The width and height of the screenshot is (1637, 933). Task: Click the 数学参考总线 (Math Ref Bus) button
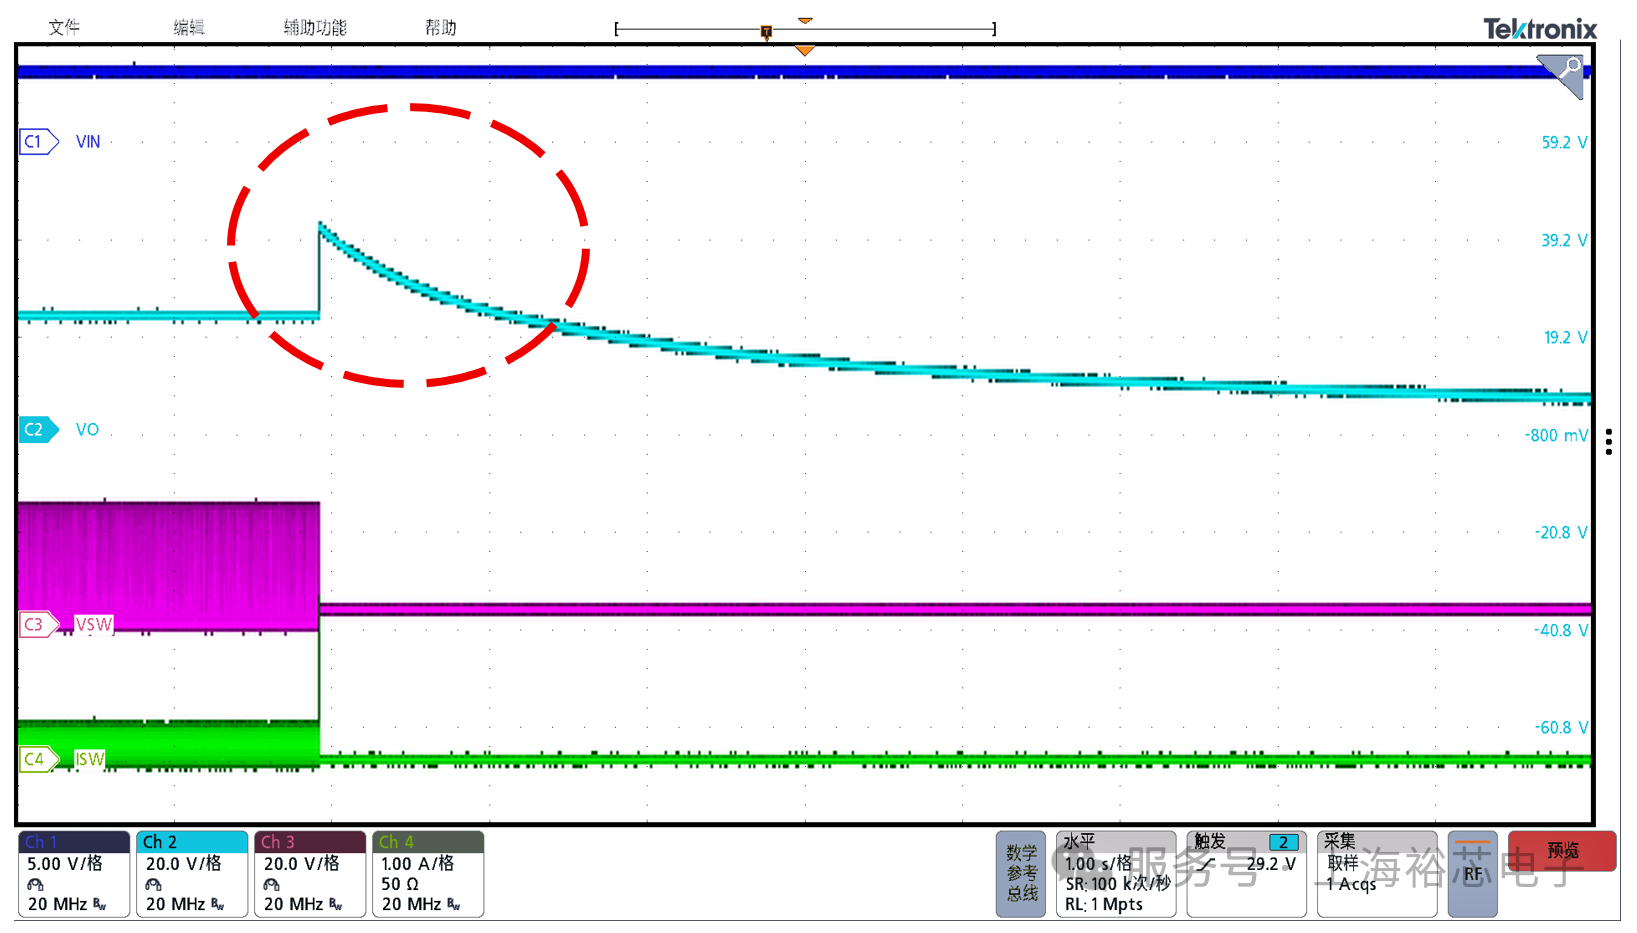[x=1021, y=874]
